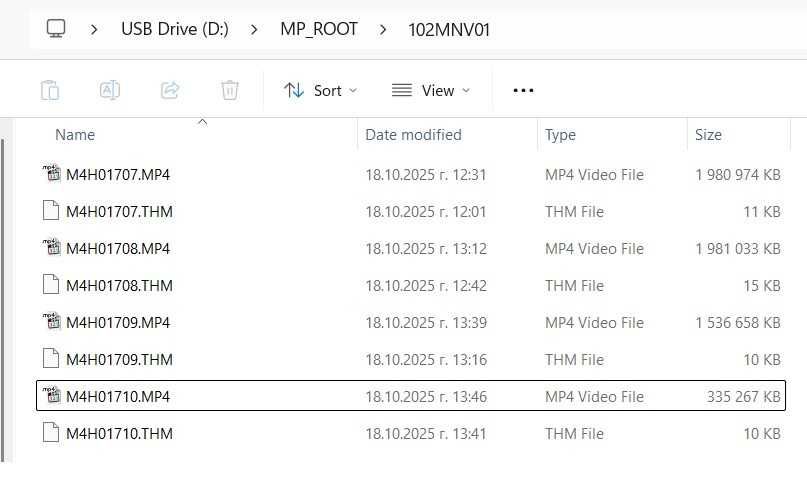
Task: Click the blank file icon of M4H01710.THM
Action: point(50,432)
